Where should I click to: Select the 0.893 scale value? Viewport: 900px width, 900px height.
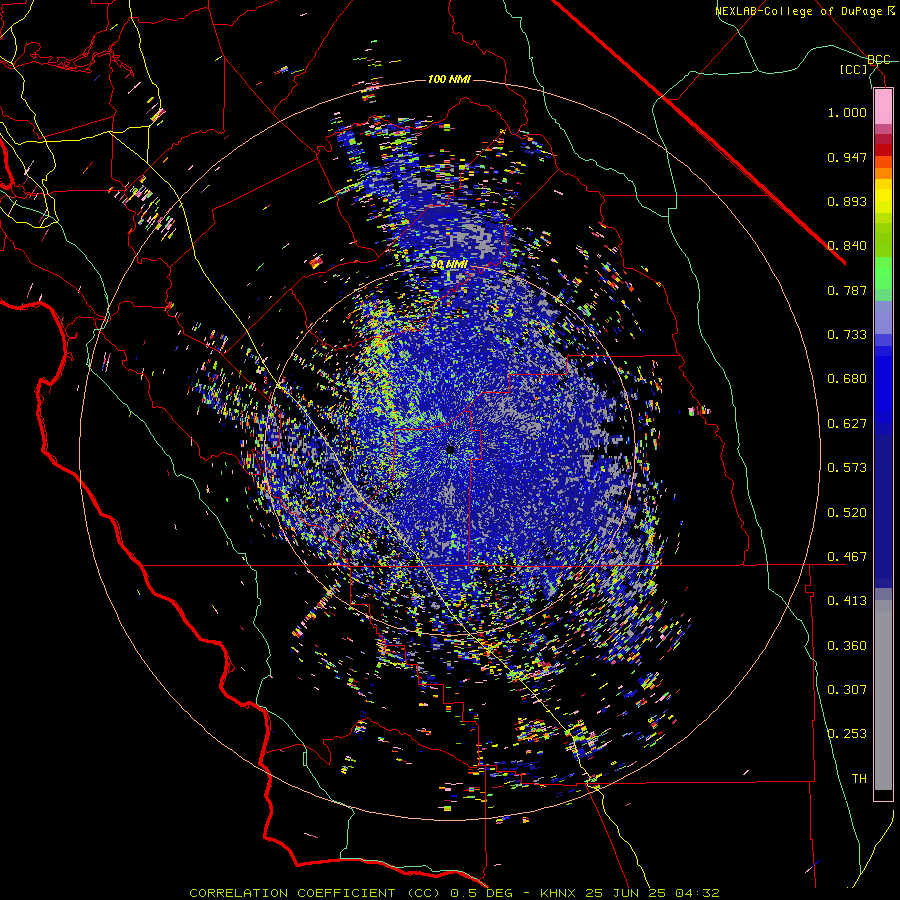[847, 201]
